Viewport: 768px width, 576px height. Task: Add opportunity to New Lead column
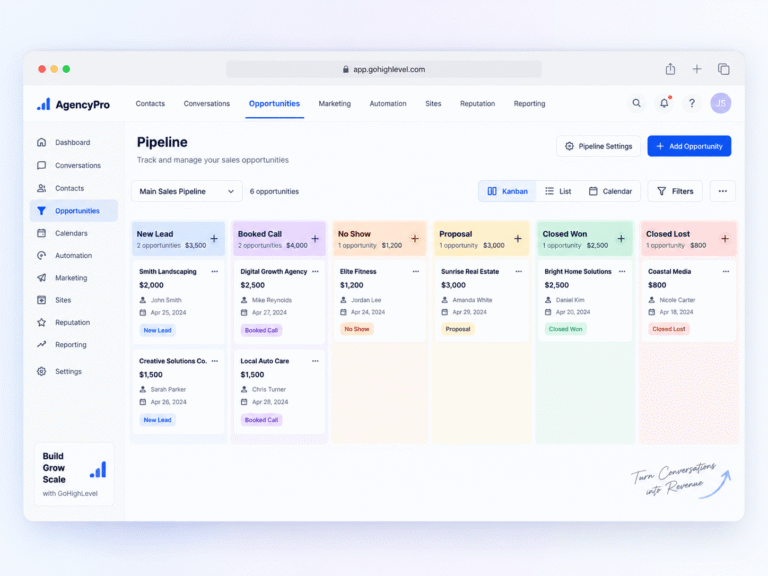[214, 239]
